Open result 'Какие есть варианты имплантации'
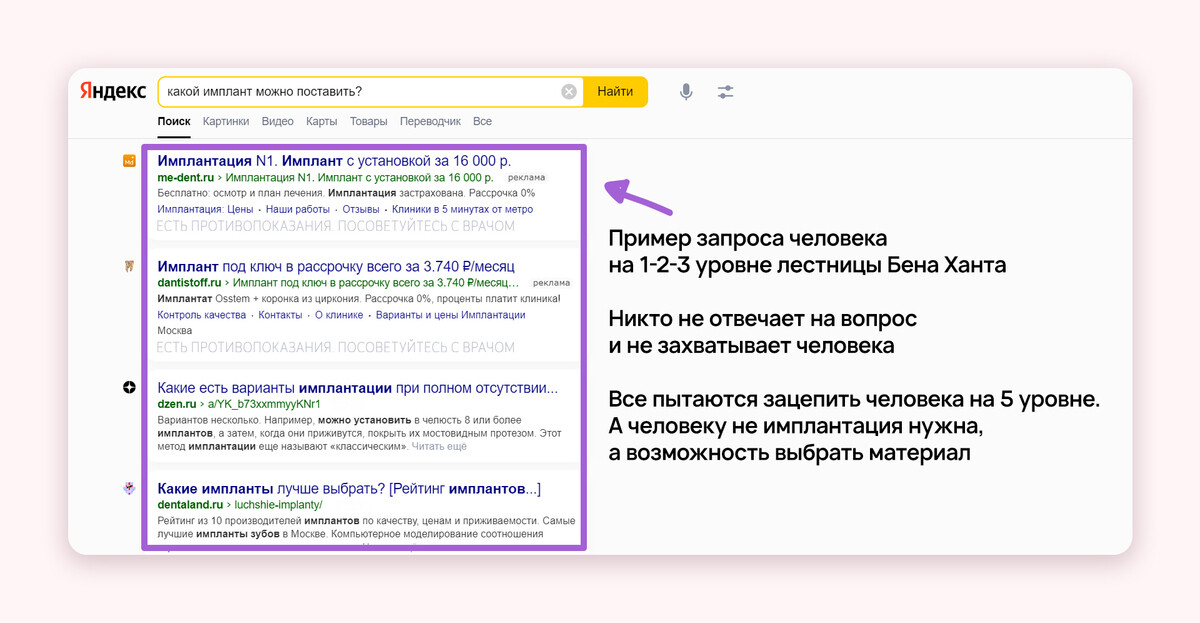Screen dimensions: 1200x623 coord(358,387)
